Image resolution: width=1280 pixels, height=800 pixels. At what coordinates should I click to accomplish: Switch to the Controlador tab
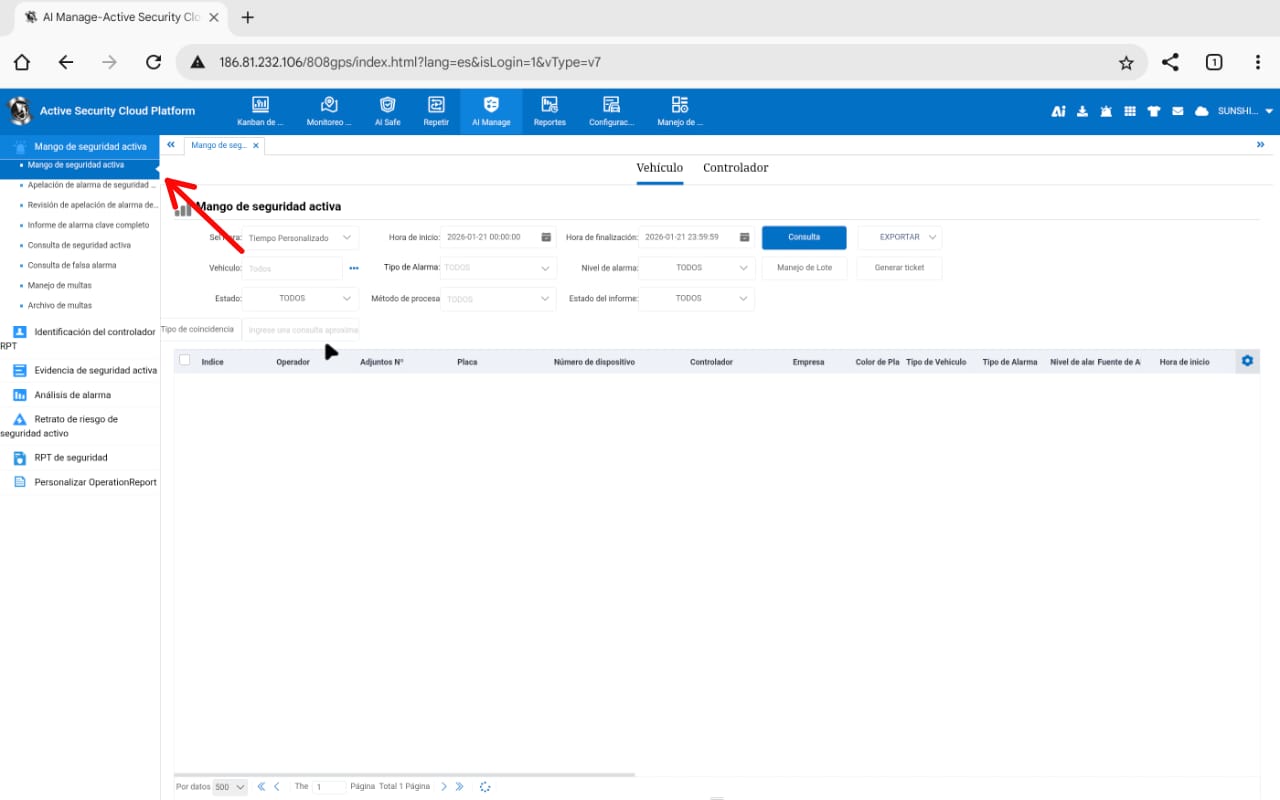pos(735,168)
